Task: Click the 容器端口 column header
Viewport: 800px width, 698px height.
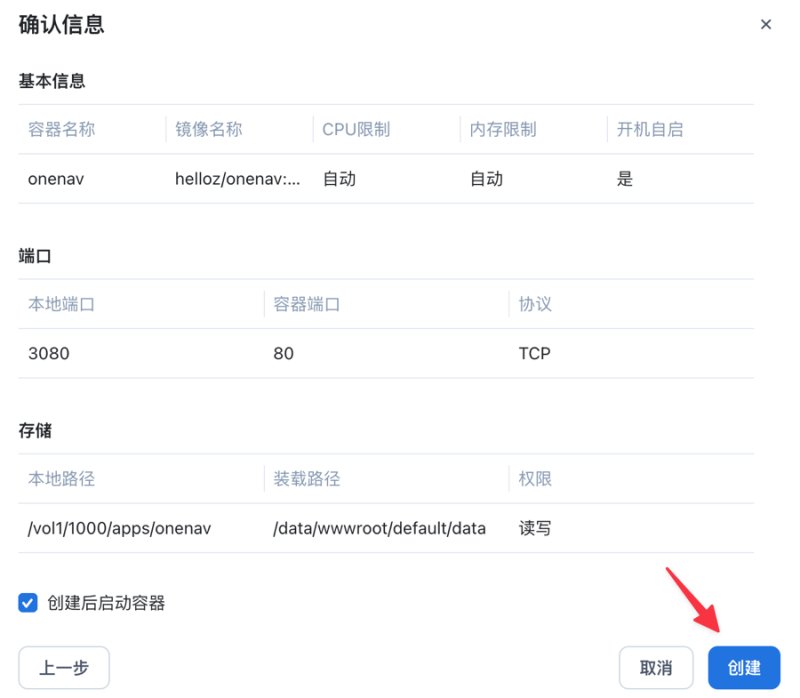Action: click(307, 304)
